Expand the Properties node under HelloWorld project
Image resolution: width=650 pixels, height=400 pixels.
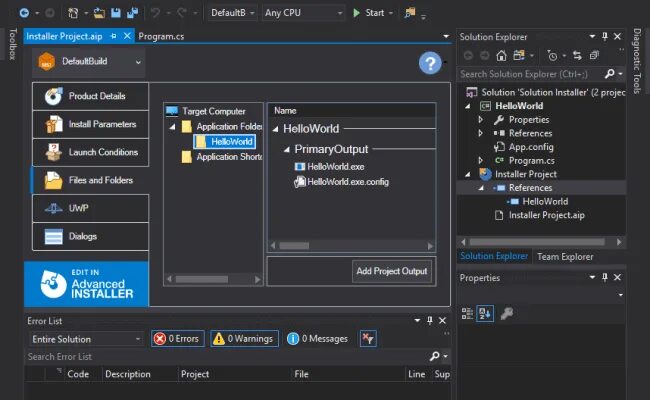(481, 120)
